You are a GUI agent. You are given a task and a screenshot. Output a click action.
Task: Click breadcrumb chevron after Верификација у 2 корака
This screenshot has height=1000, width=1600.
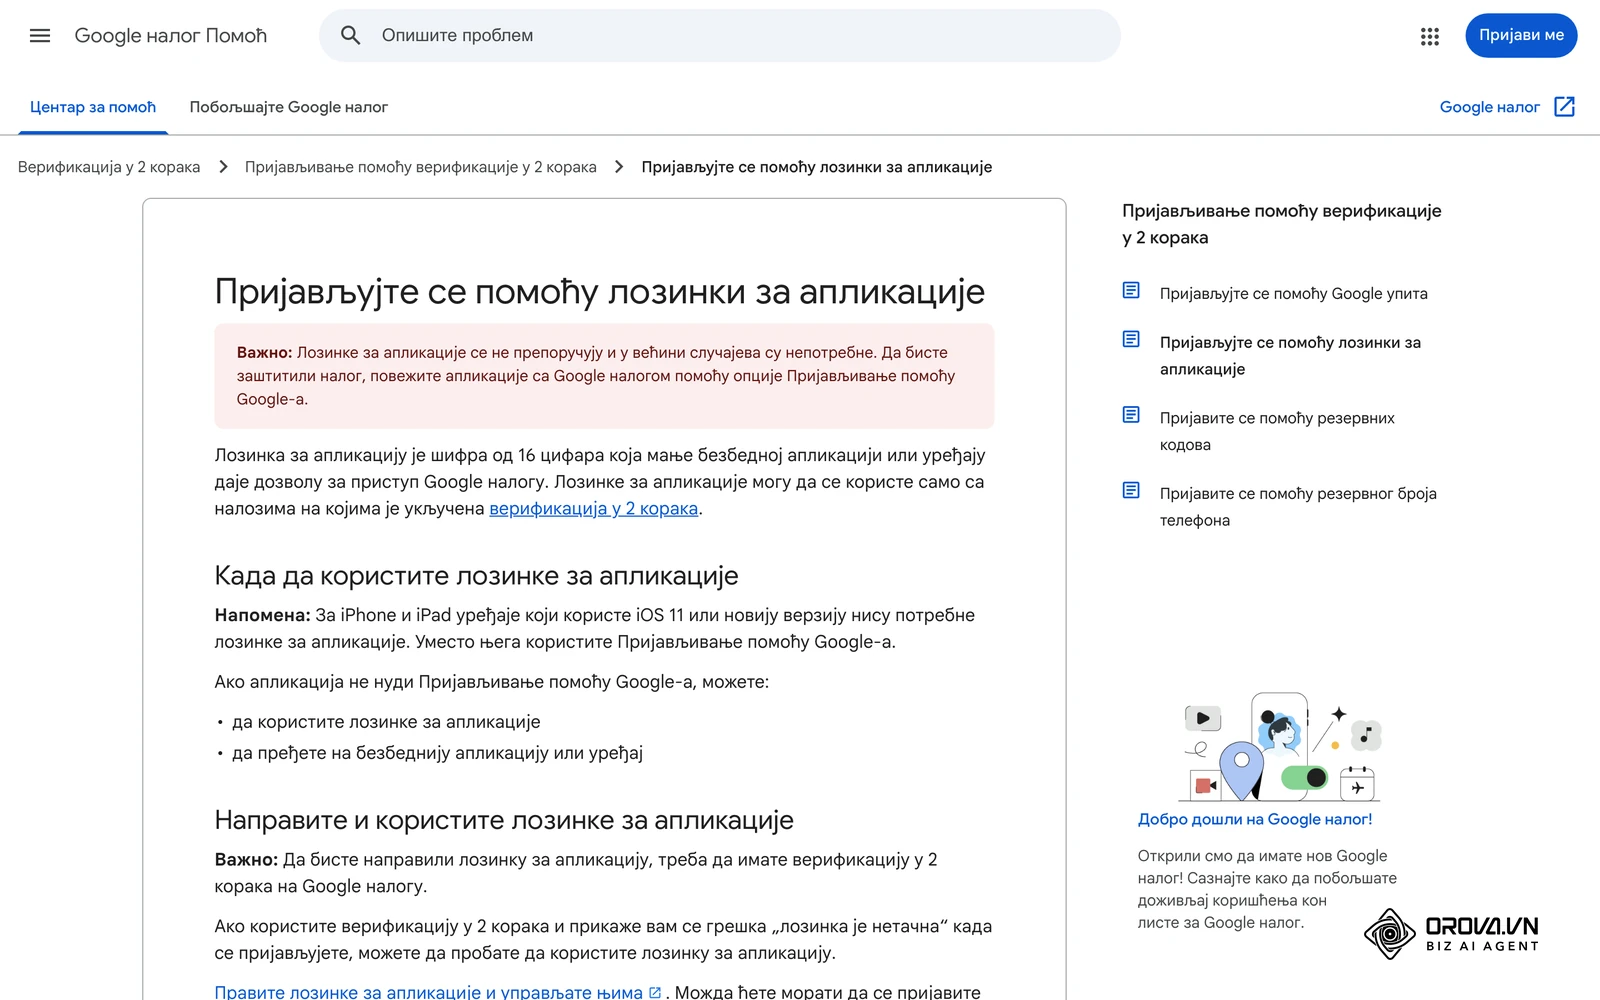click(223, 167)
